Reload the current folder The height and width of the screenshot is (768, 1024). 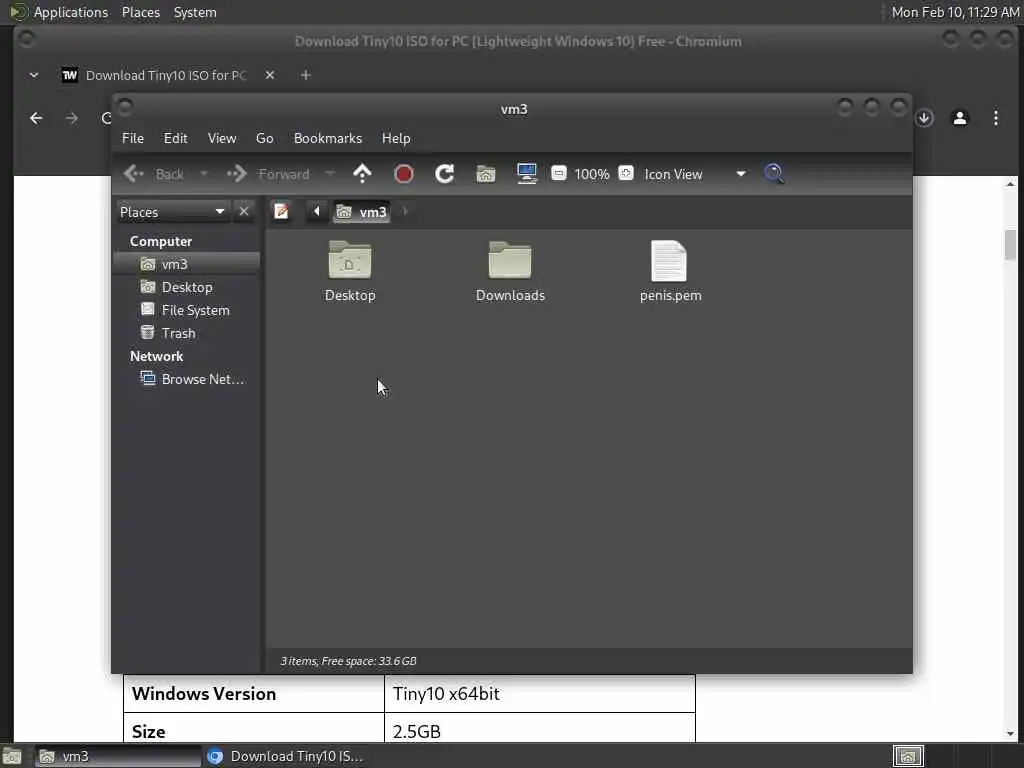[445, 174]
